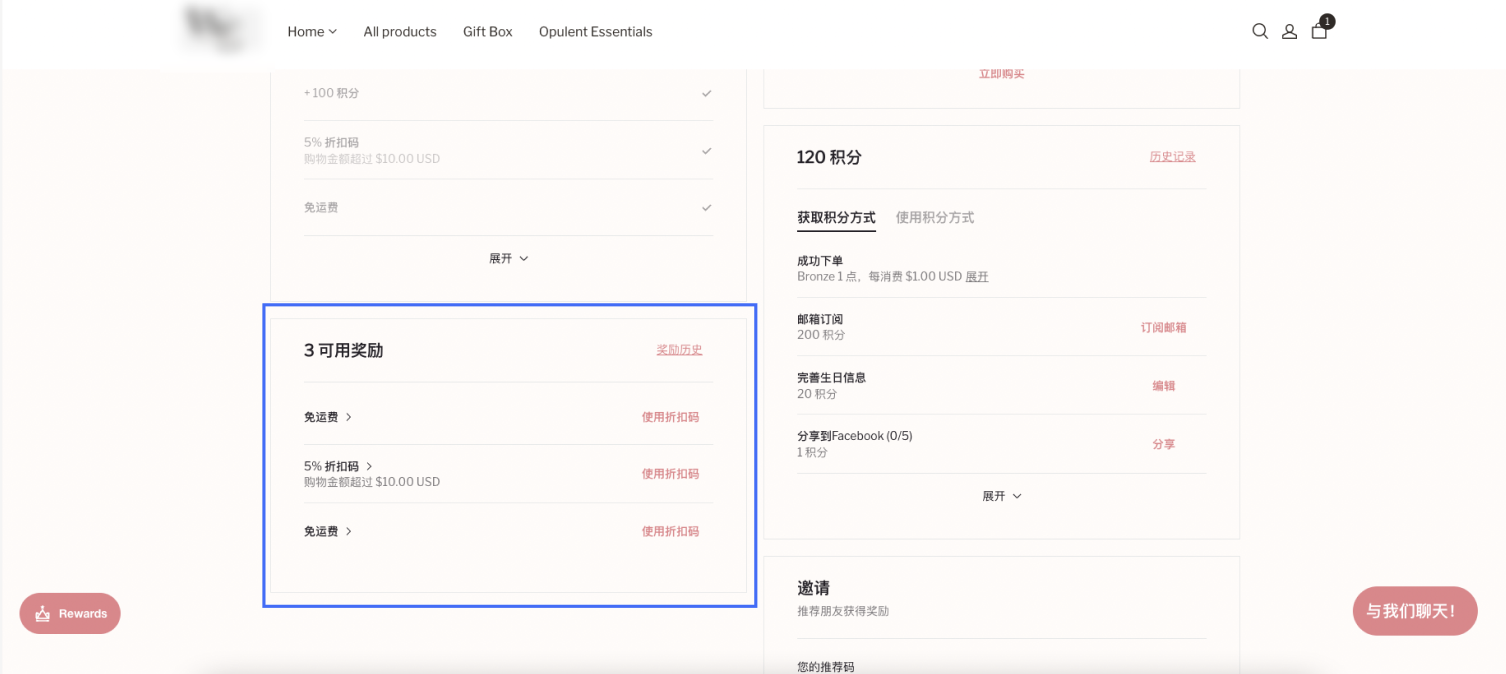Click 订阅邮箱 to subscribe by email

[x=1163, y=327]
